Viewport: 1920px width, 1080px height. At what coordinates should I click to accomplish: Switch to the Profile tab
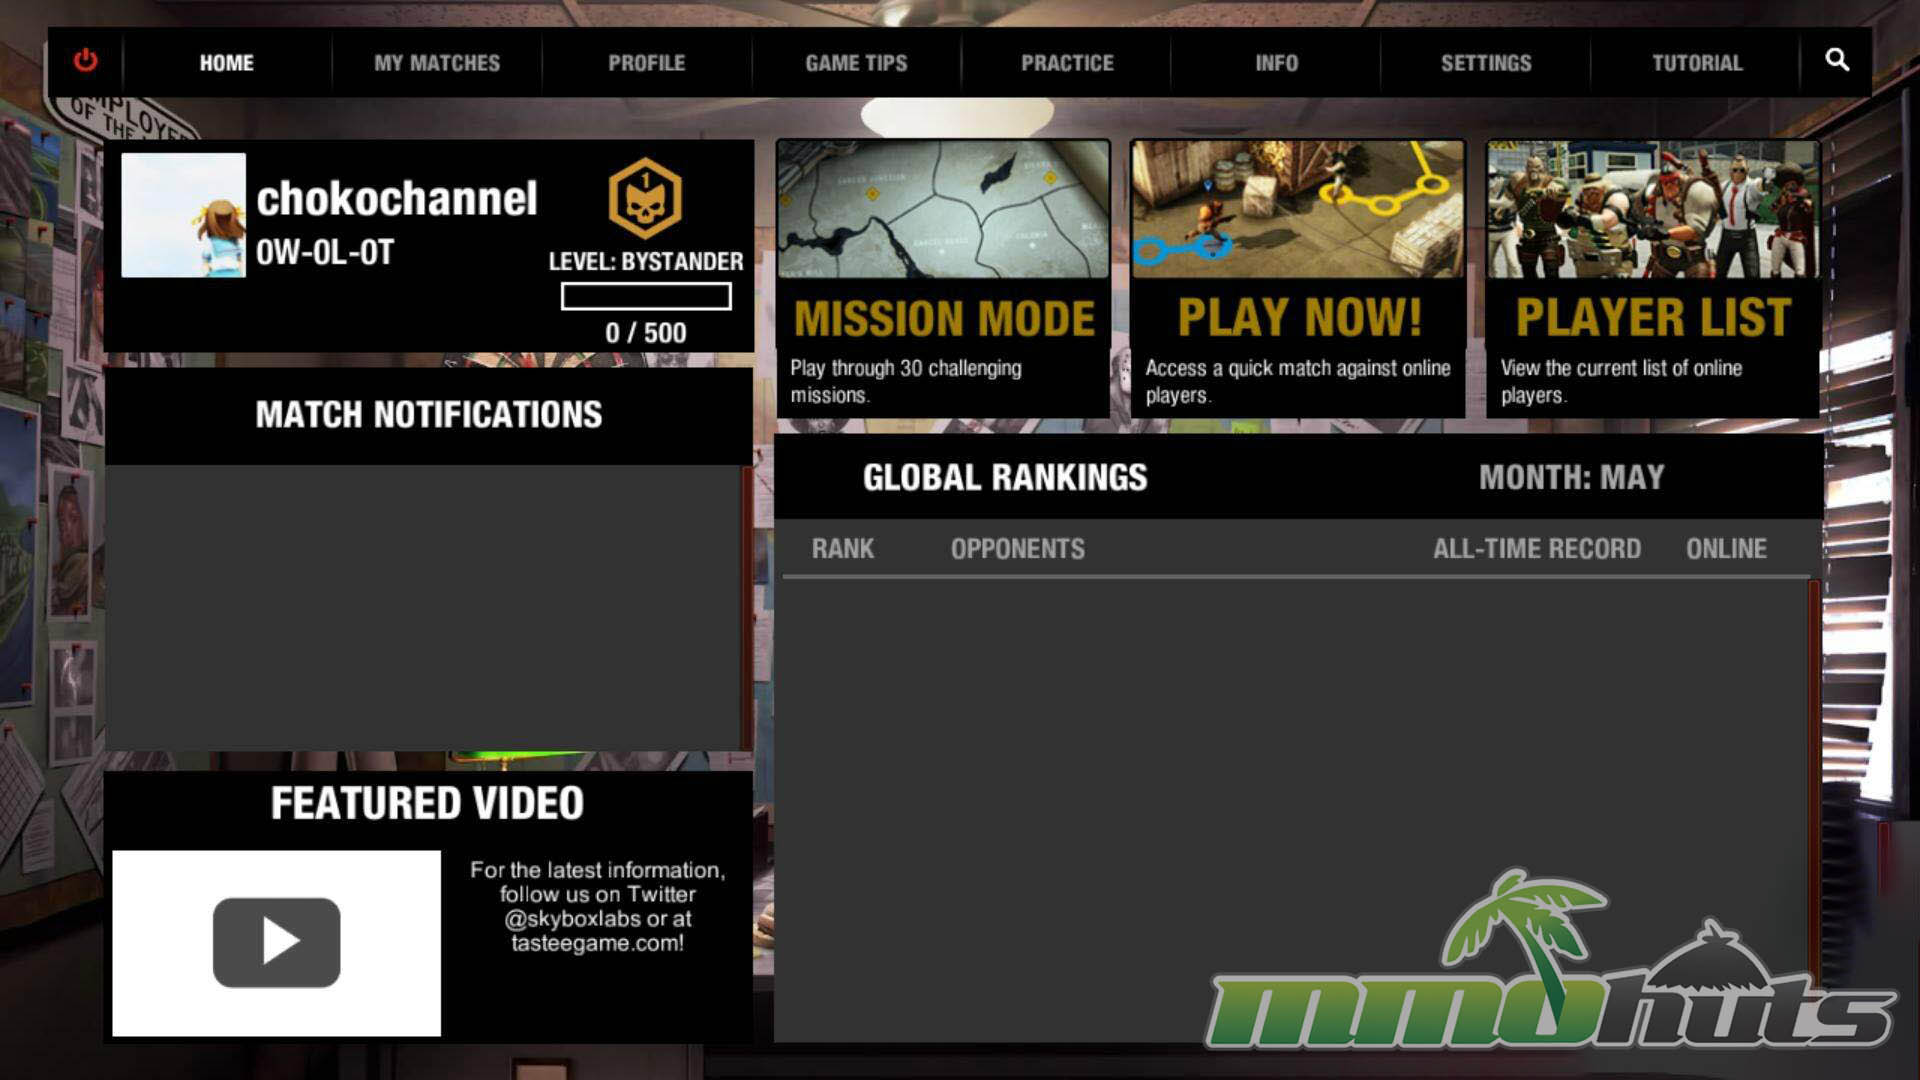[x=646, y=63]
